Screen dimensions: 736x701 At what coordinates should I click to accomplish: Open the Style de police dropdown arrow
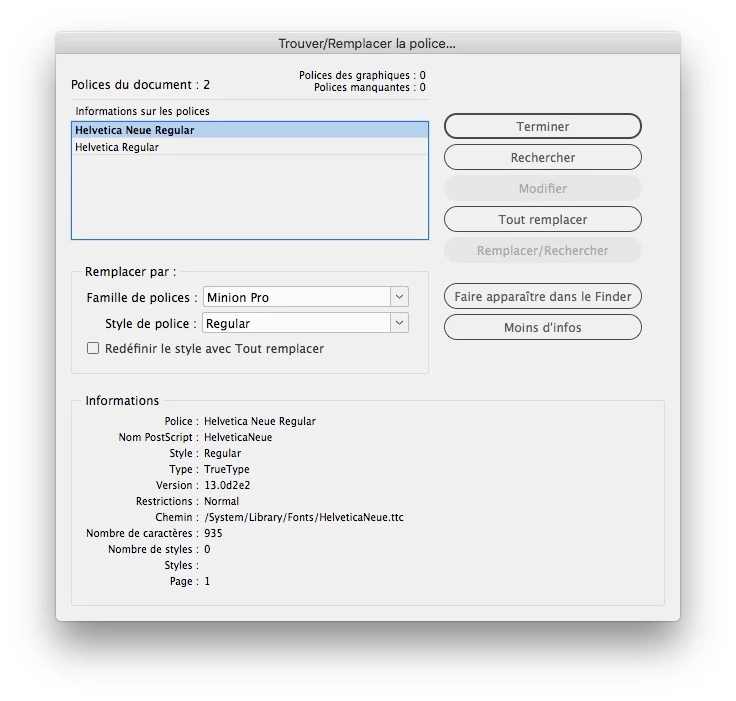tap(399, 323)
